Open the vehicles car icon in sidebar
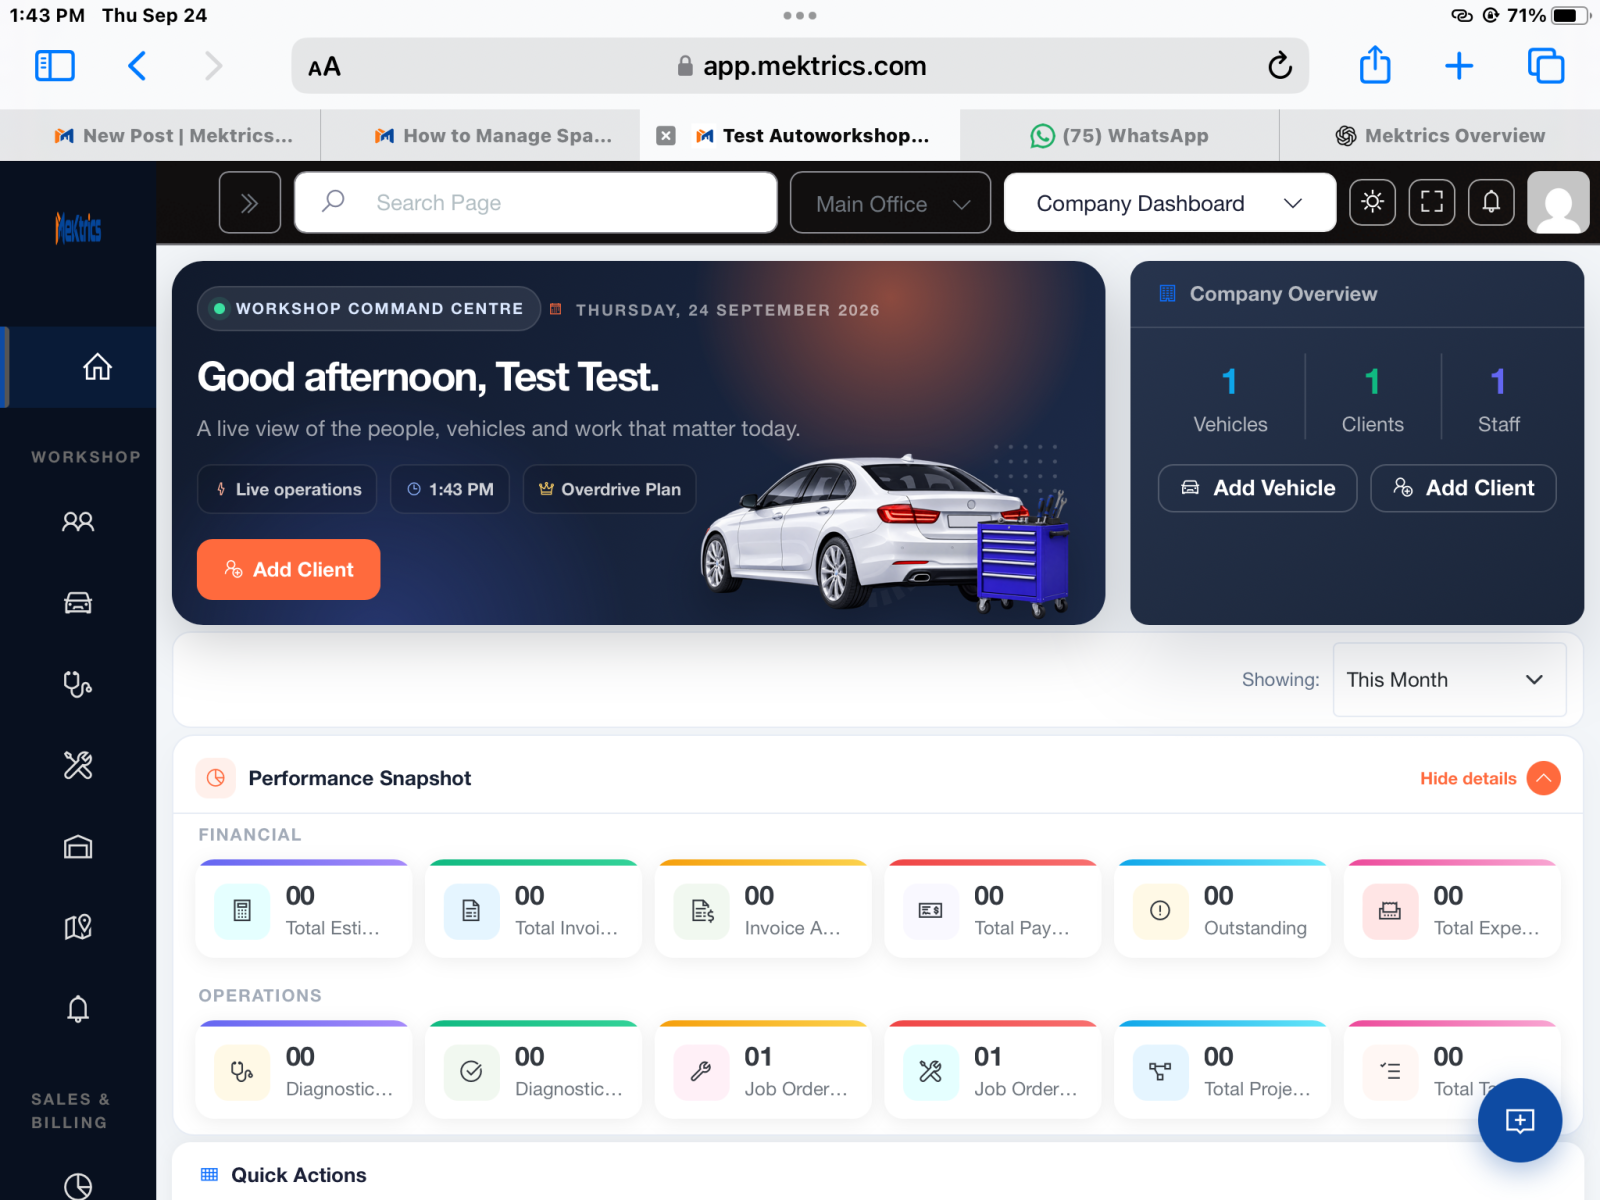Image resolution: width=1600 pixels, height=1200 pixels. pyautogui.click(x=78, y=603)
